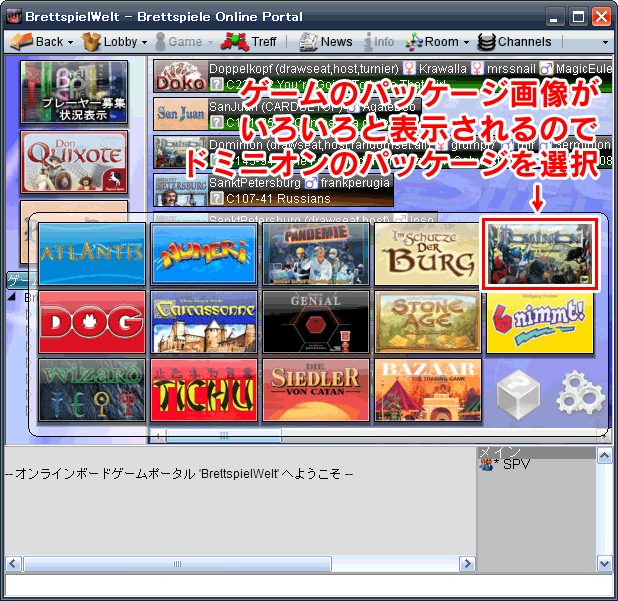Select the Tichu game tile
618x601 pixels.
[x=204, y=390]
